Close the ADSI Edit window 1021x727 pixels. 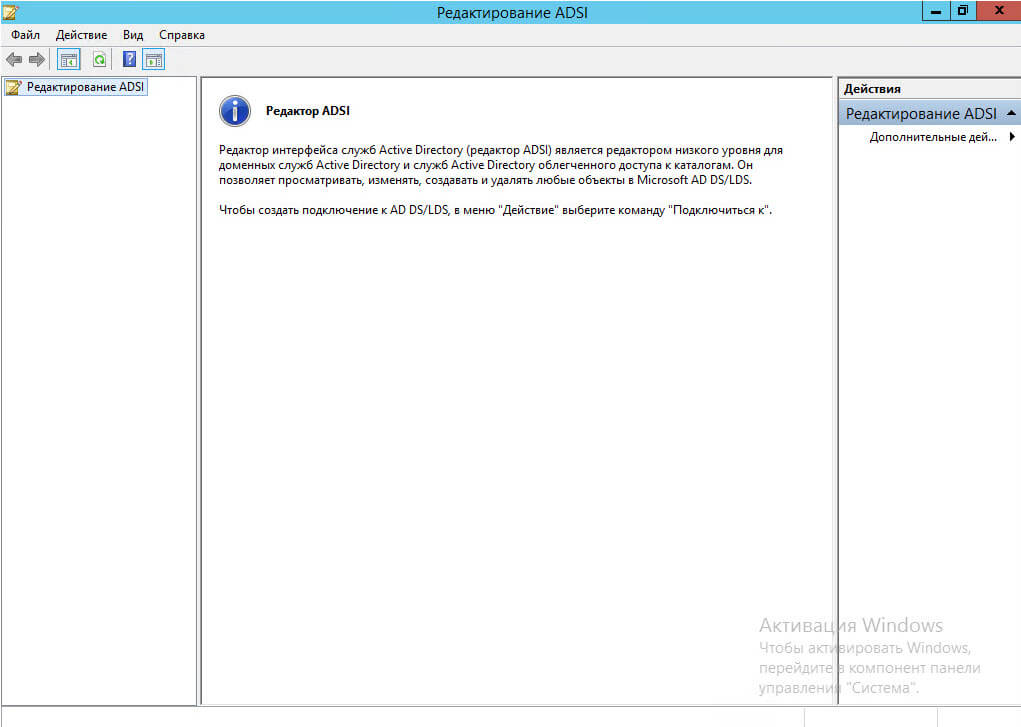point(999,11)
